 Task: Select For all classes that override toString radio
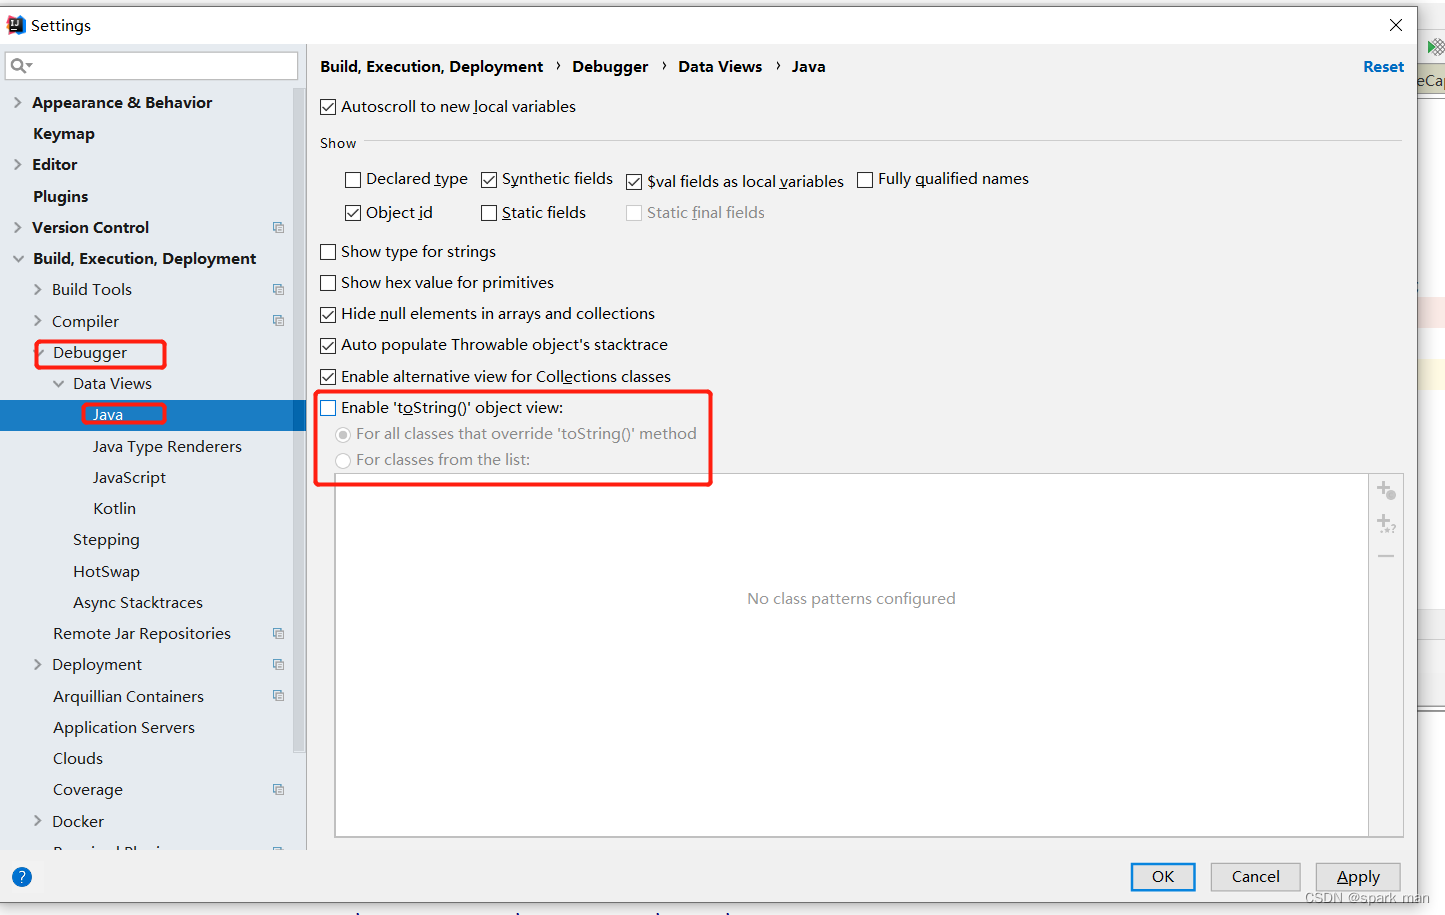[x=343, y=435]
